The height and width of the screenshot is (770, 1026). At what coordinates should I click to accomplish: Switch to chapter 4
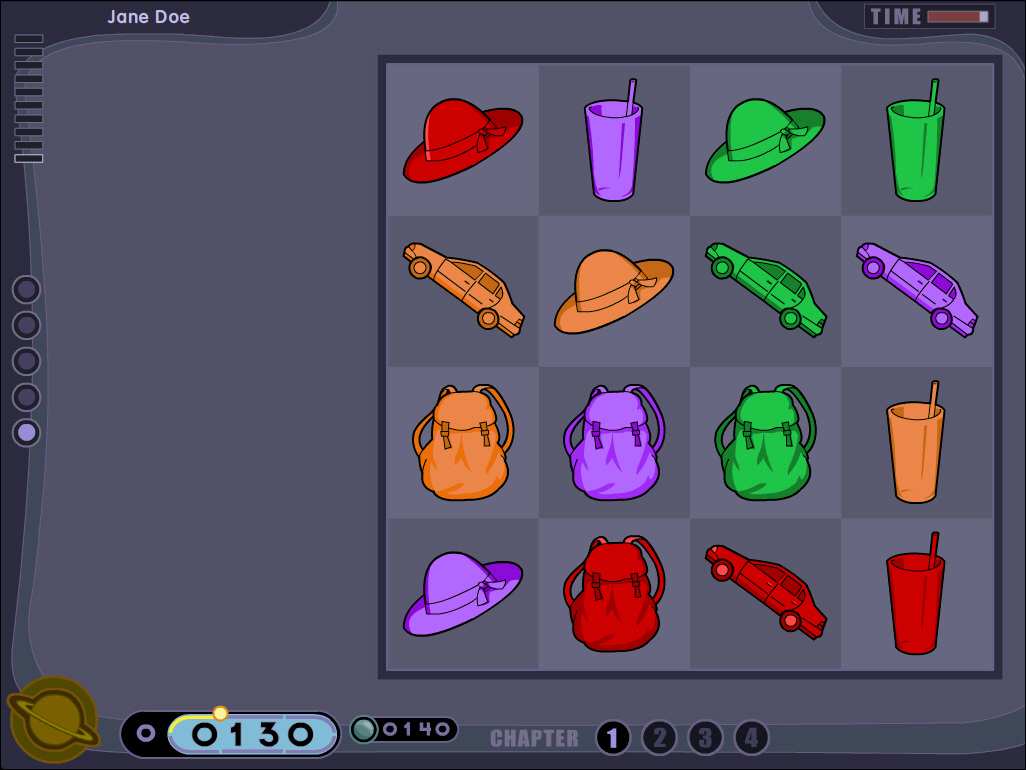click(751, 738)
